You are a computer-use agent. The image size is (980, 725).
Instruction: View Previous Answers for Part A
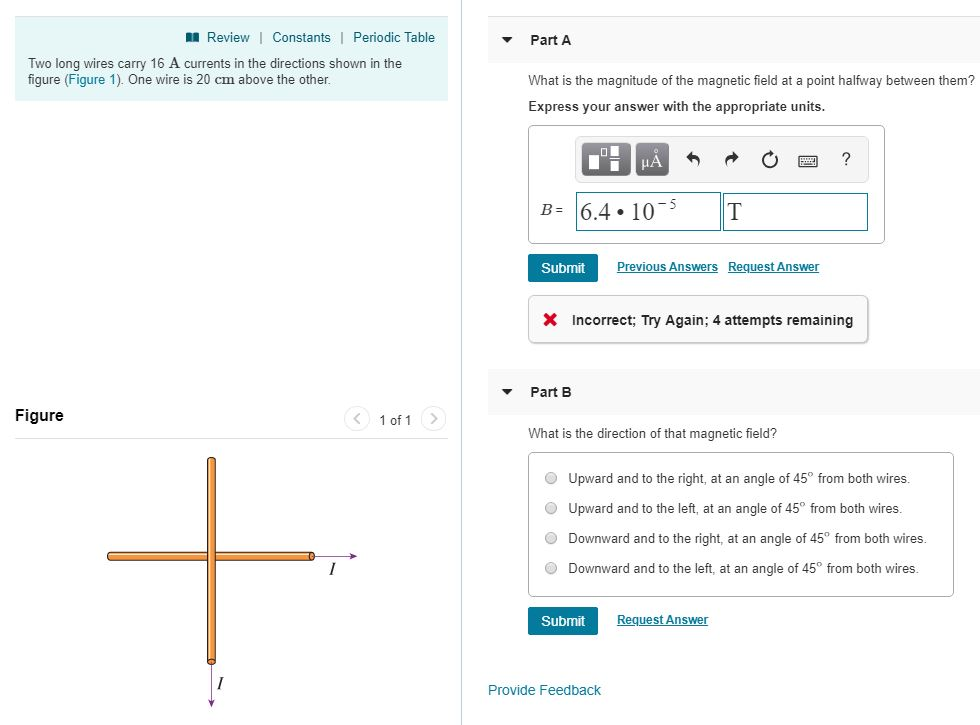coord(666,266)
